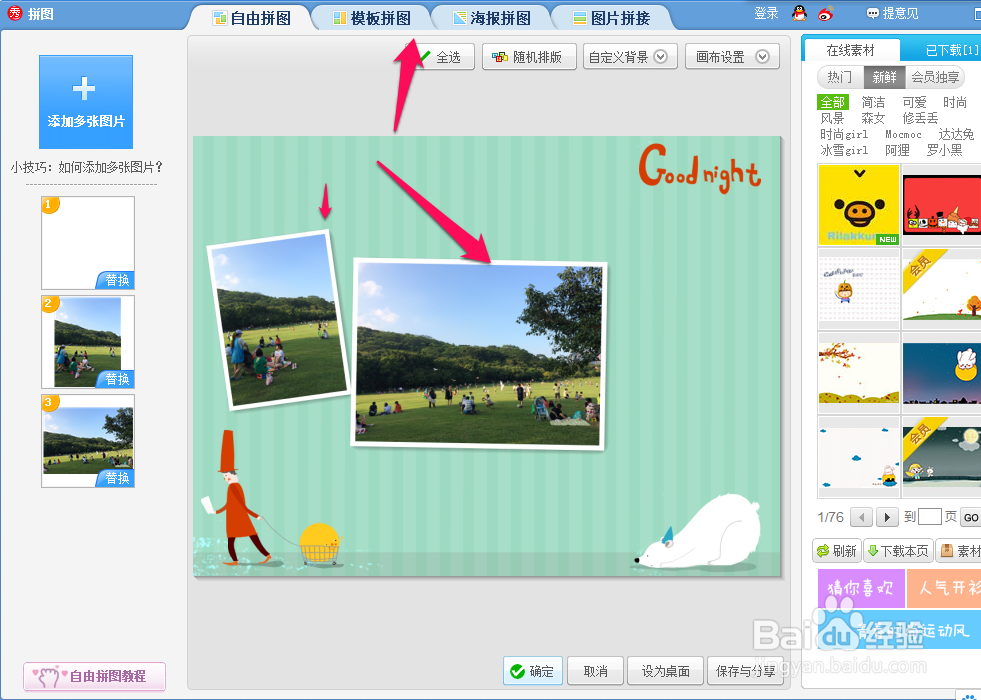This screenshot has width=981, height=700.
Task: Choose the 全部 category
Action: tap(833, 102)
